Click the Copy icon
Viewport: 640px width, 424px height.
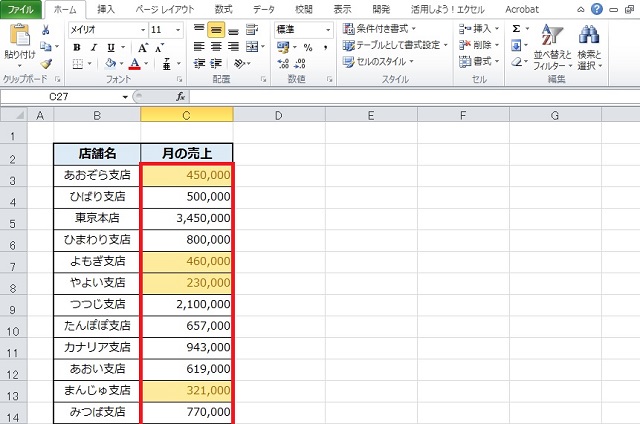46,47
